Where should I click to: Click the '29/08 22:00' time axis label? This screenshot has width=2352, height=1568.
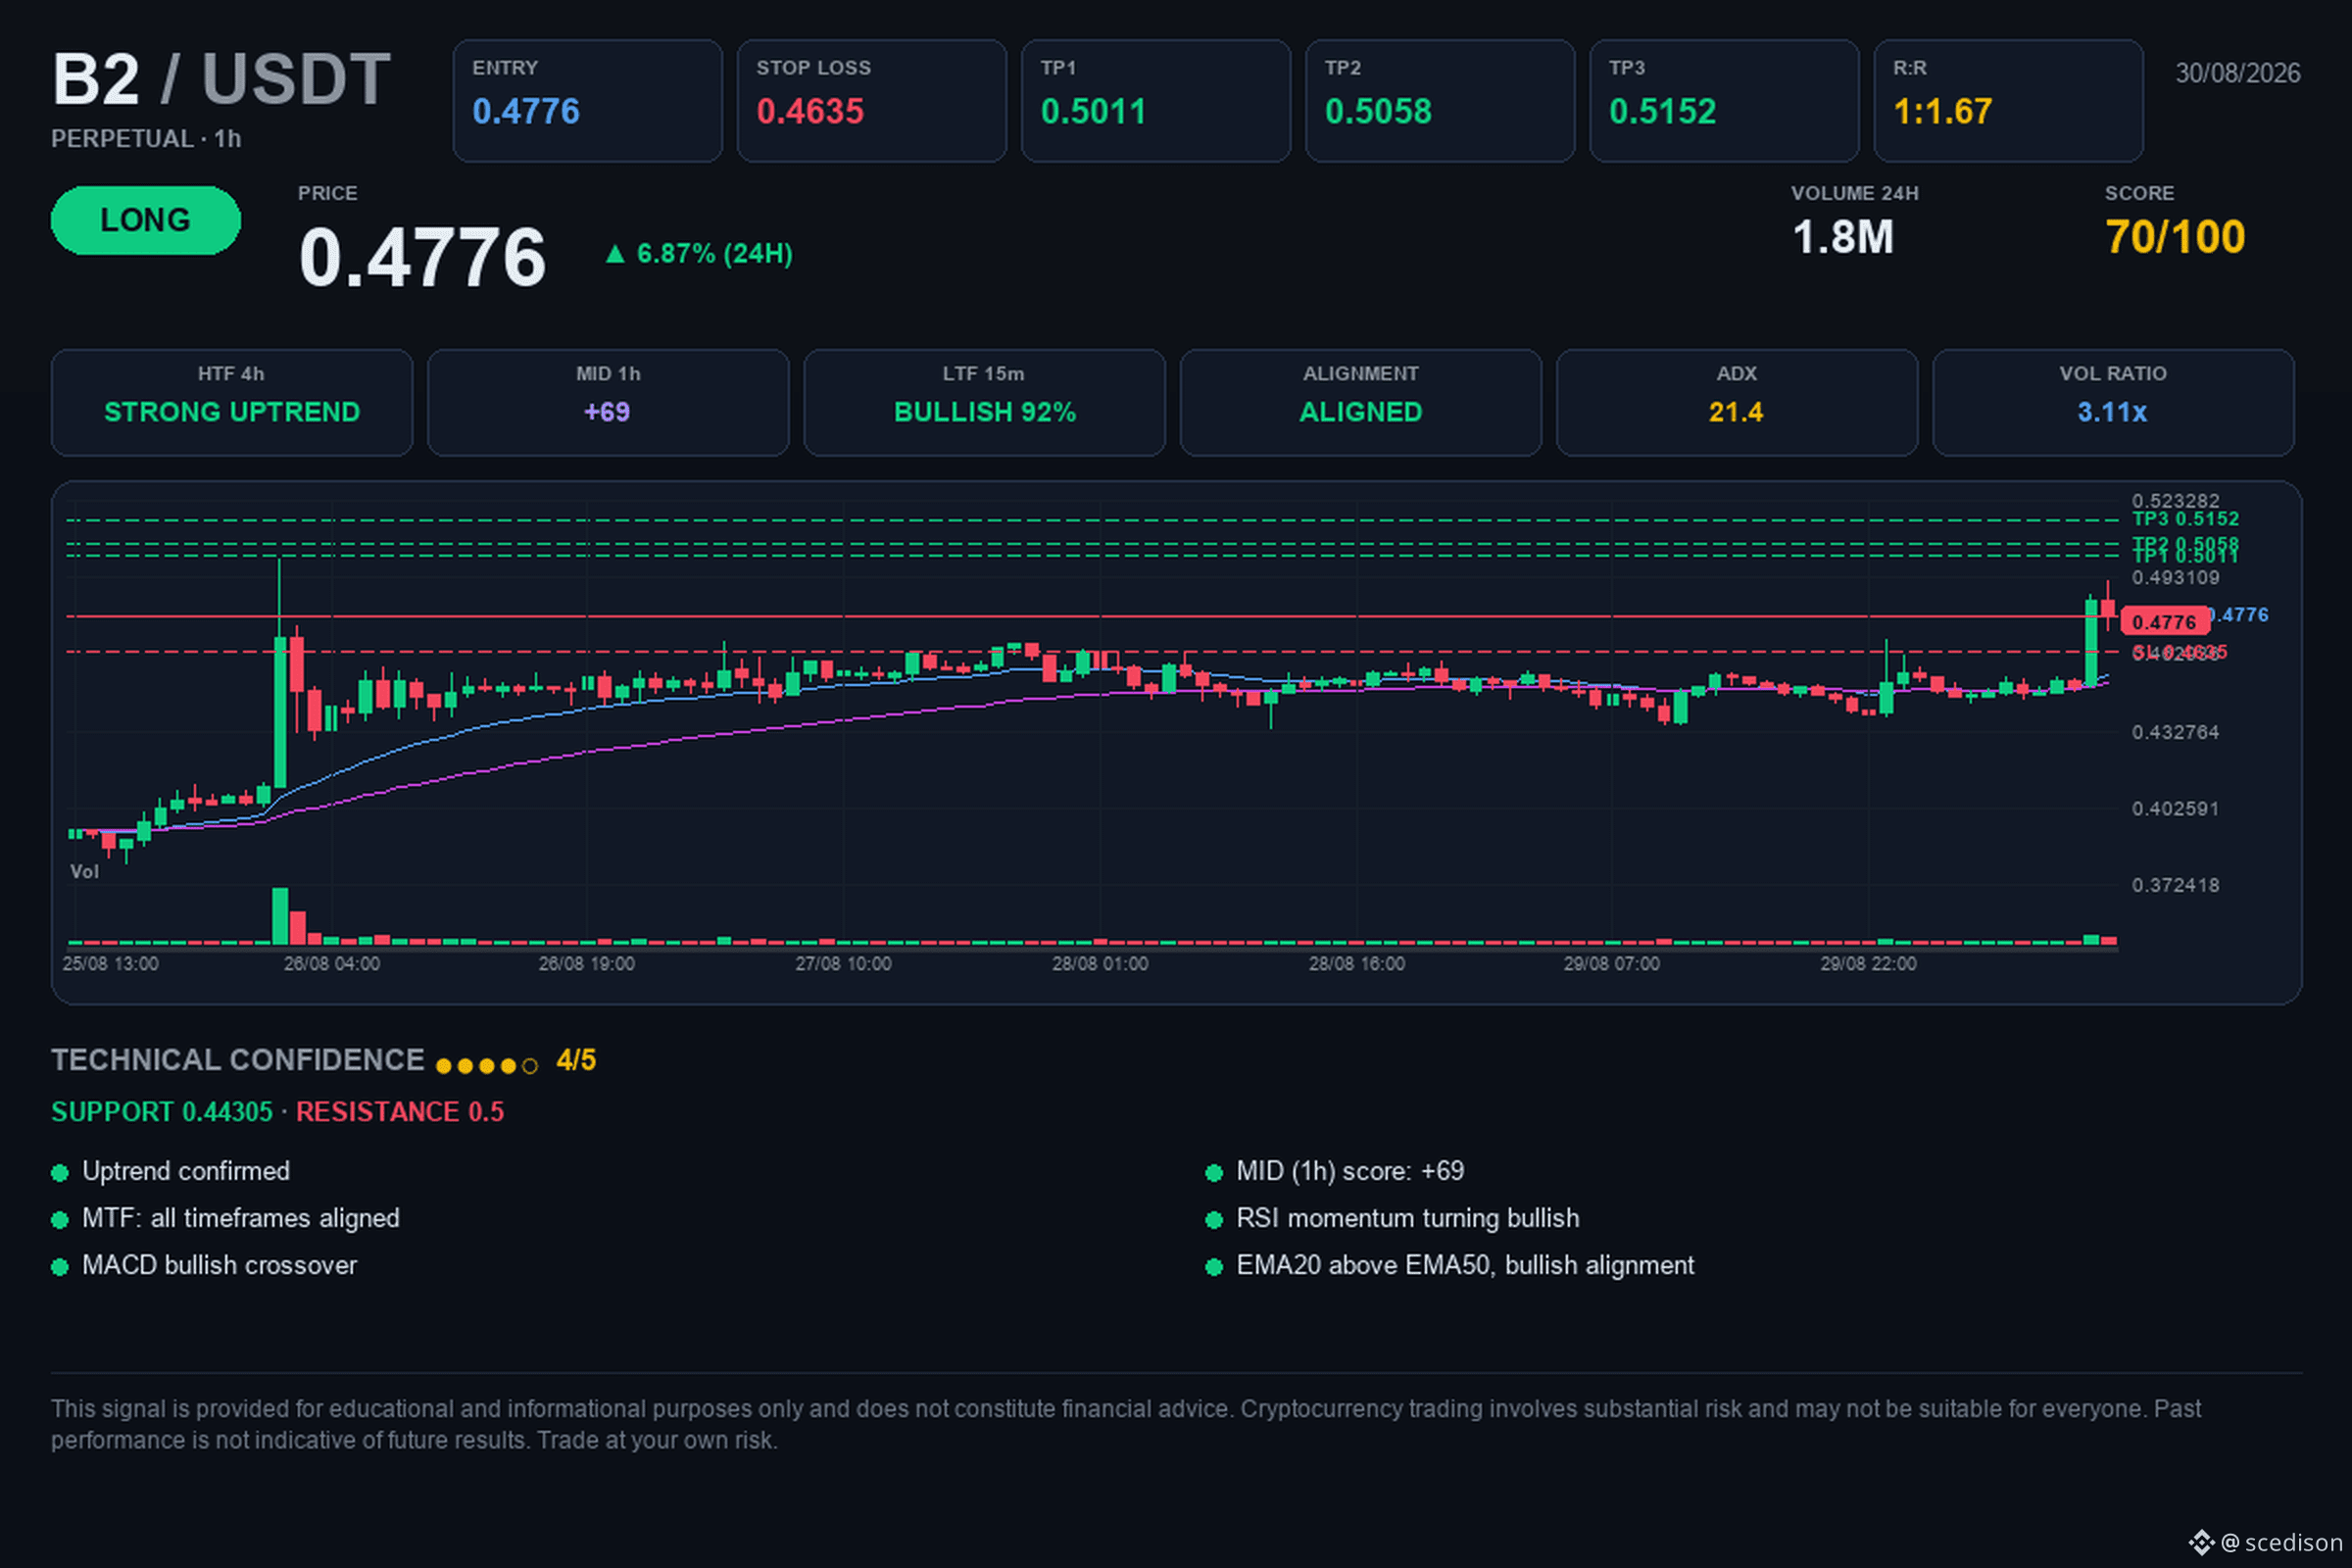[1868, 964]
